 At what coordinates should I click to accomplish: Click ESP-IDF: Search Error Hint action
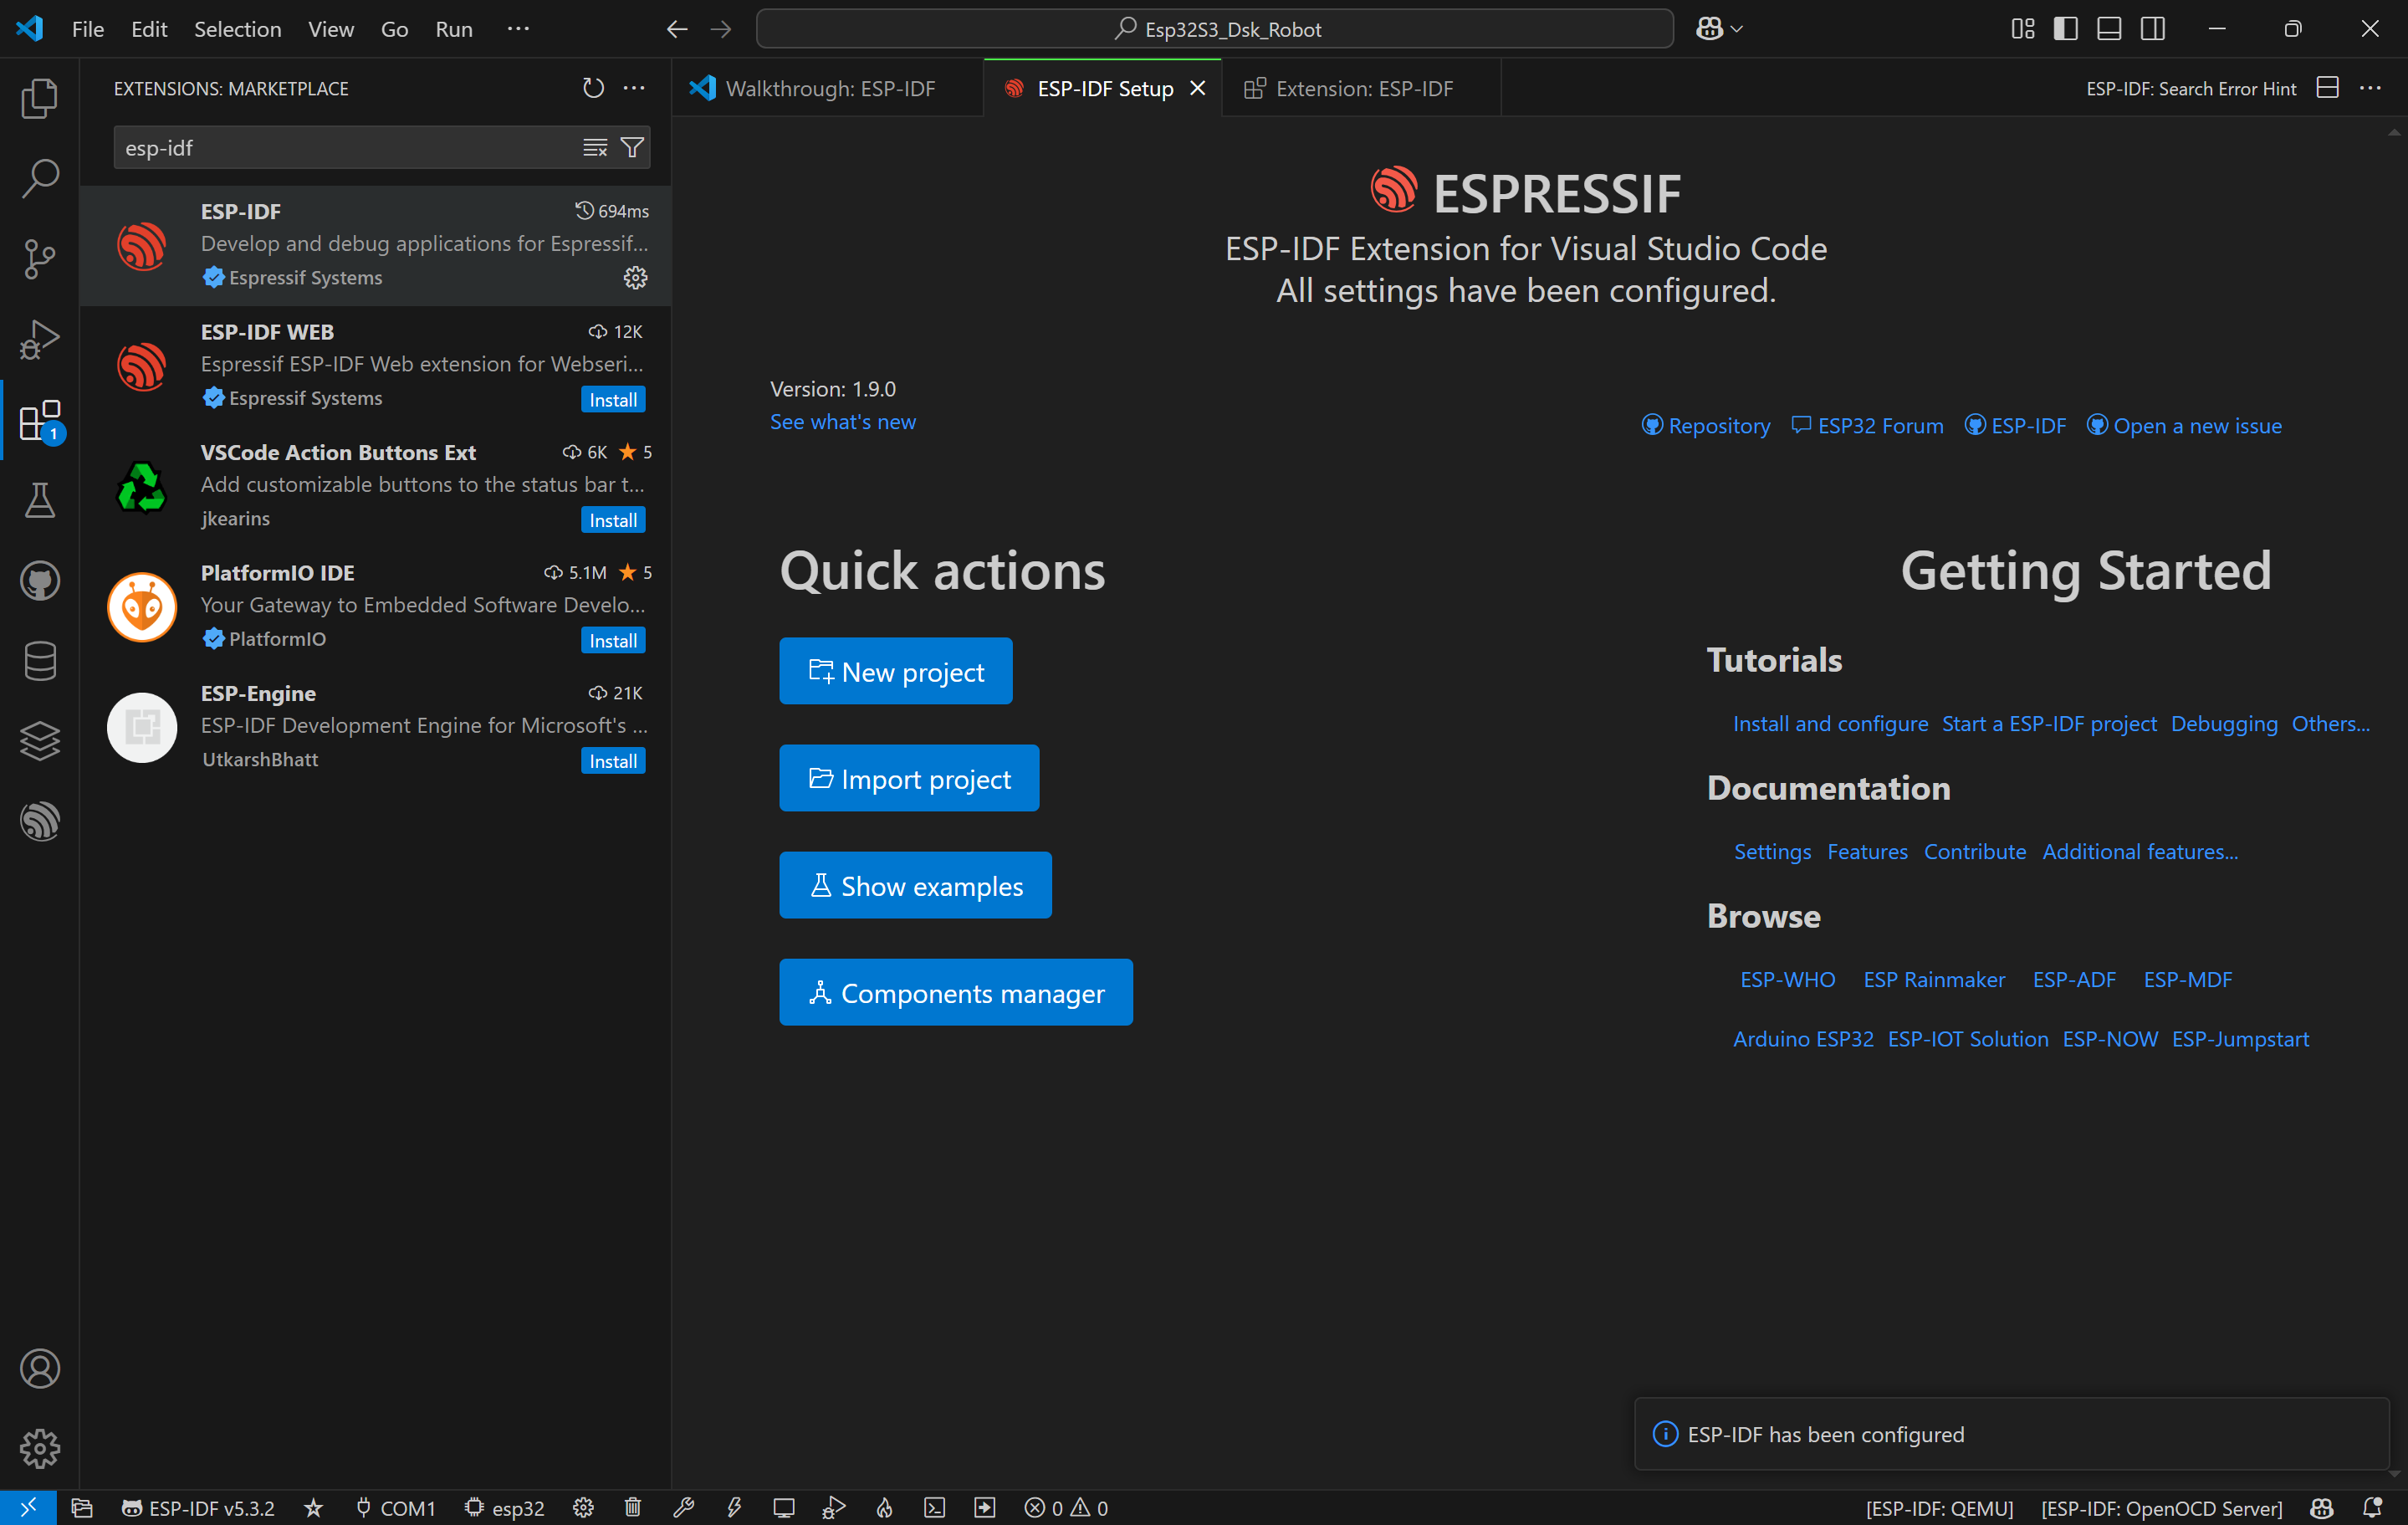tap(2190, 88)
